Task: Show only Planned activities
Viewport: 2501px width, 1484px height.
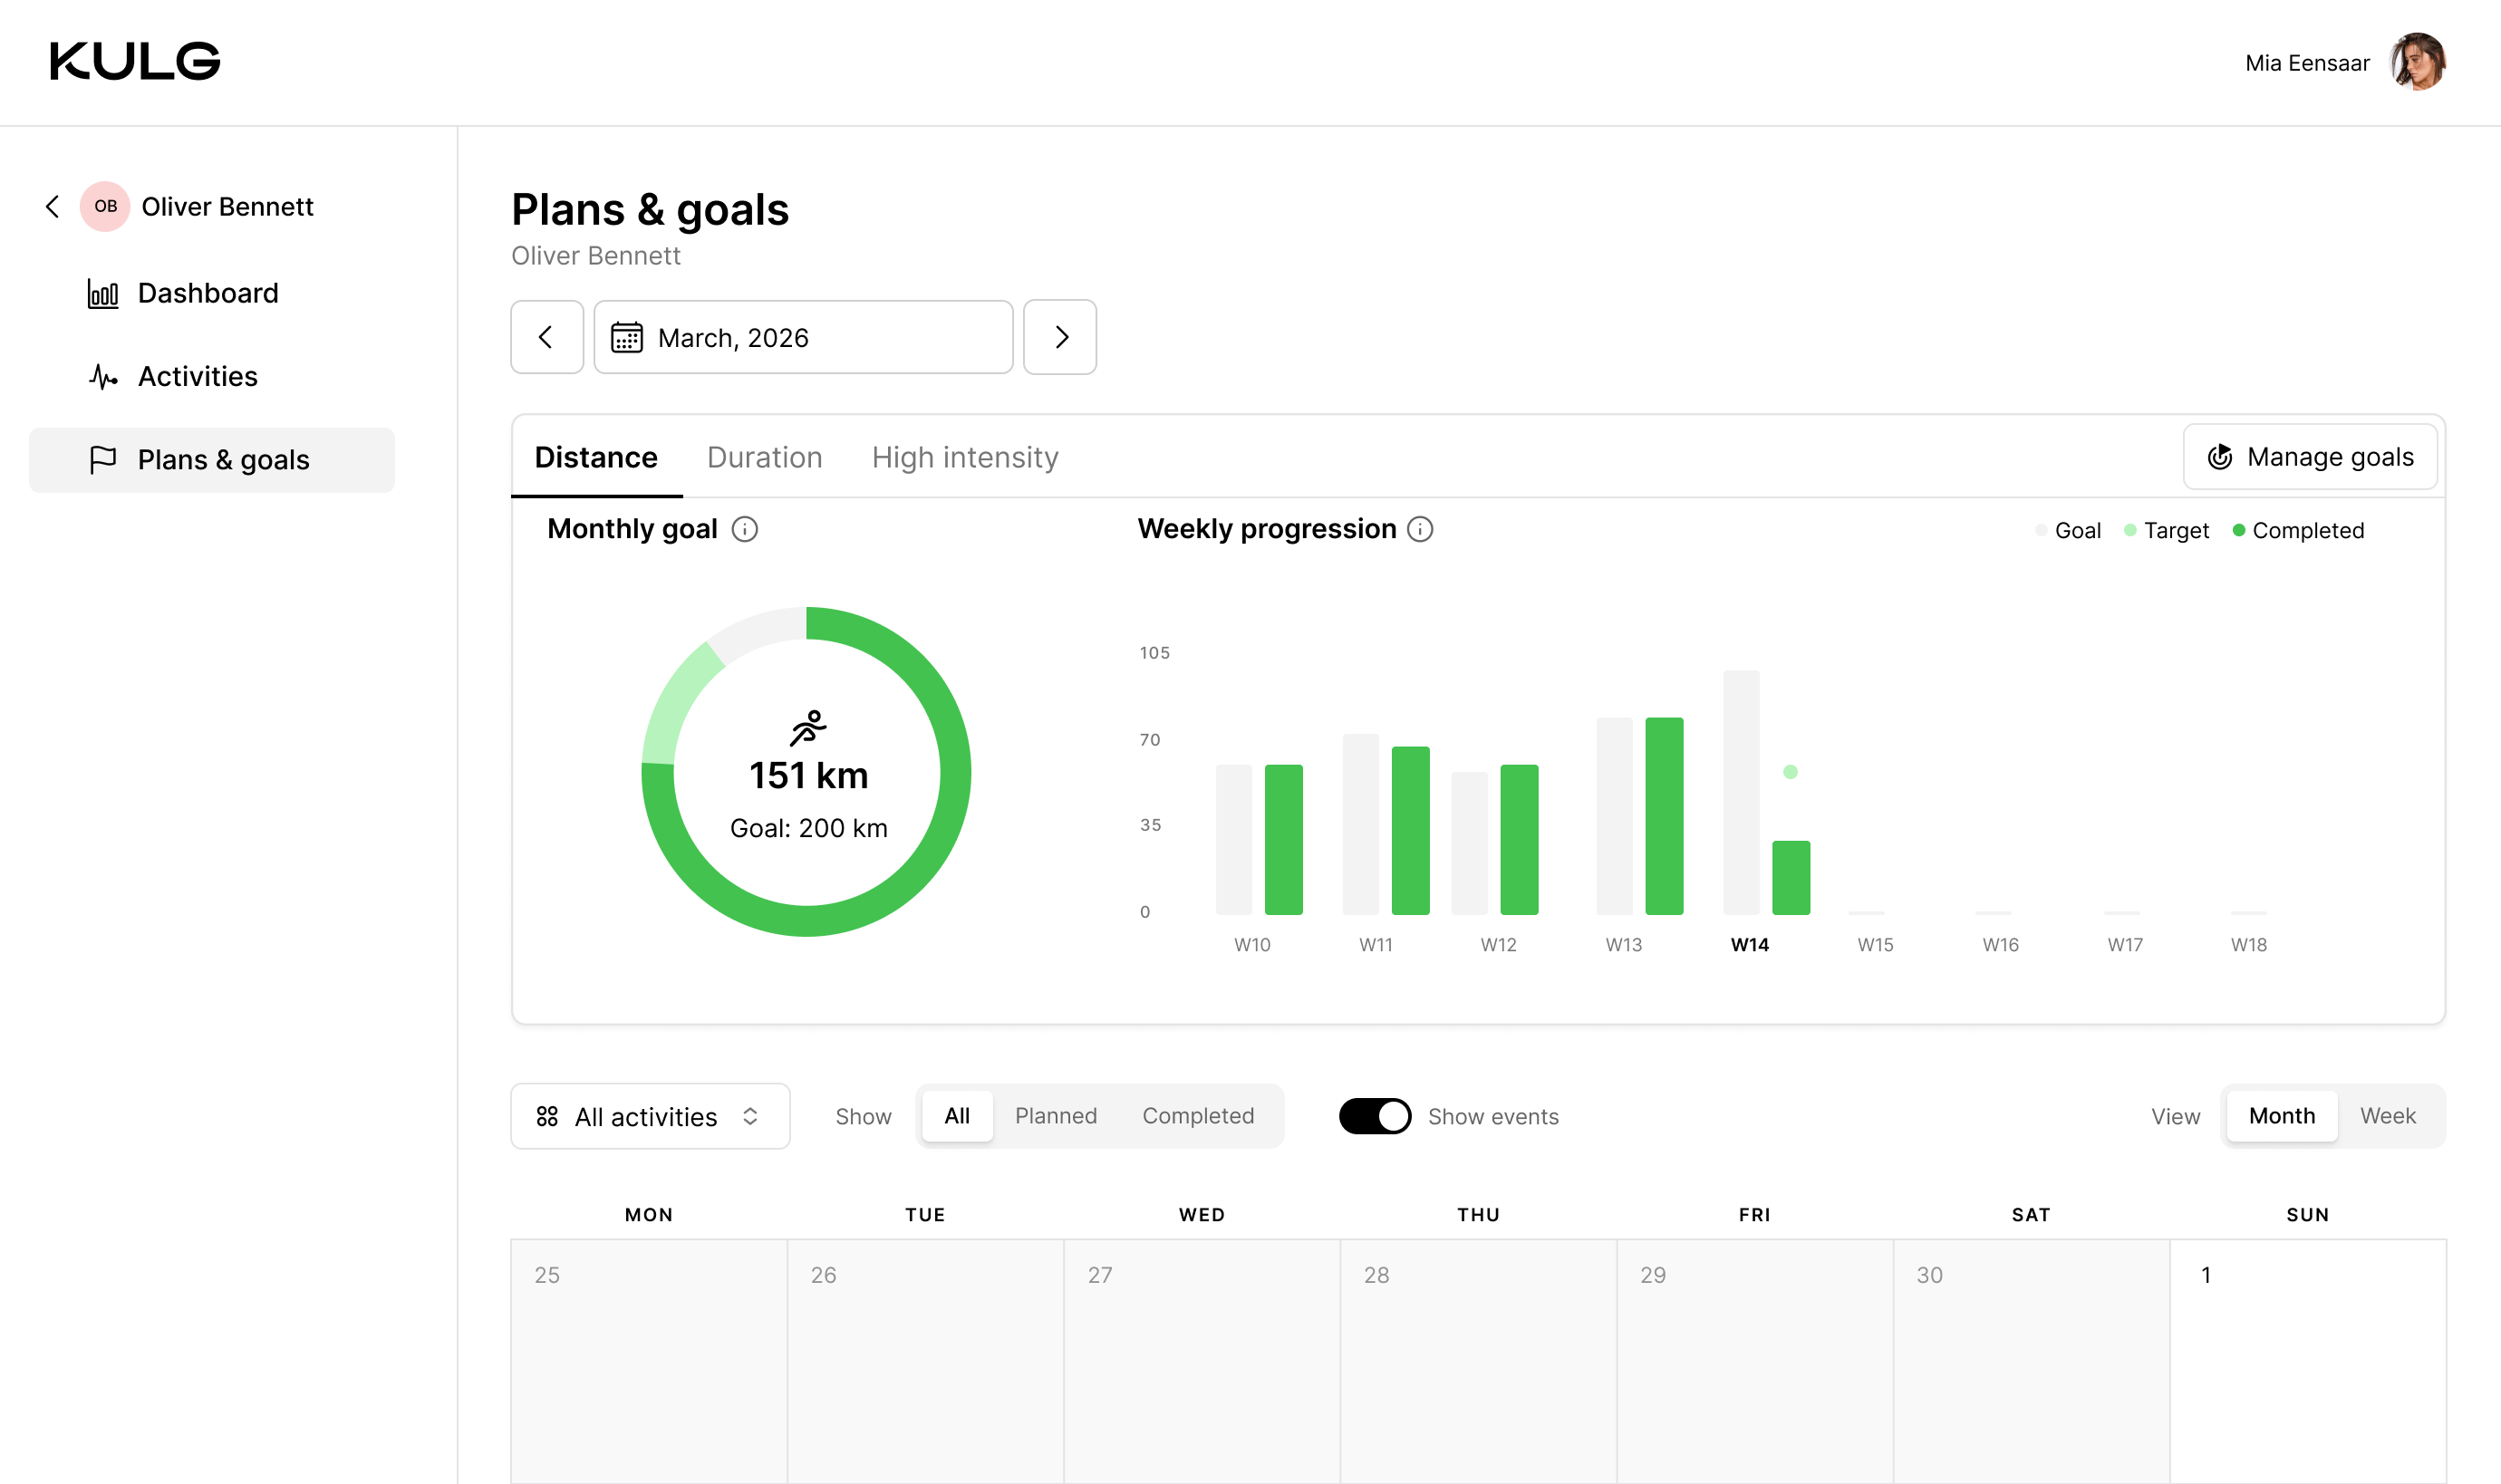Action: tap(1055, 1116)
